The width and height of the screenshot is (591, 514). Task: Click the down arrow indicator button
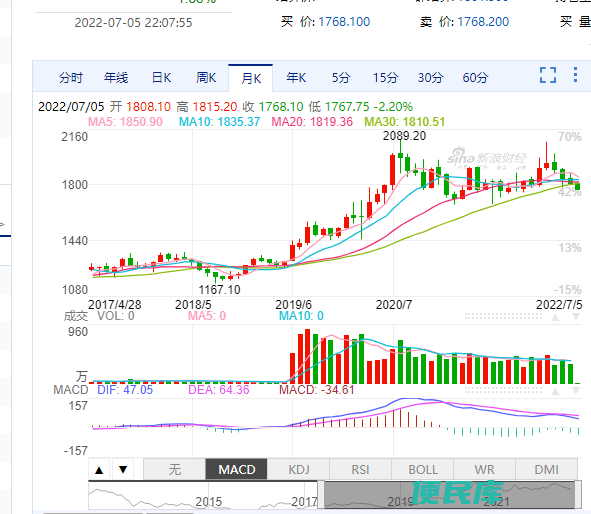[x=123, y=470]
